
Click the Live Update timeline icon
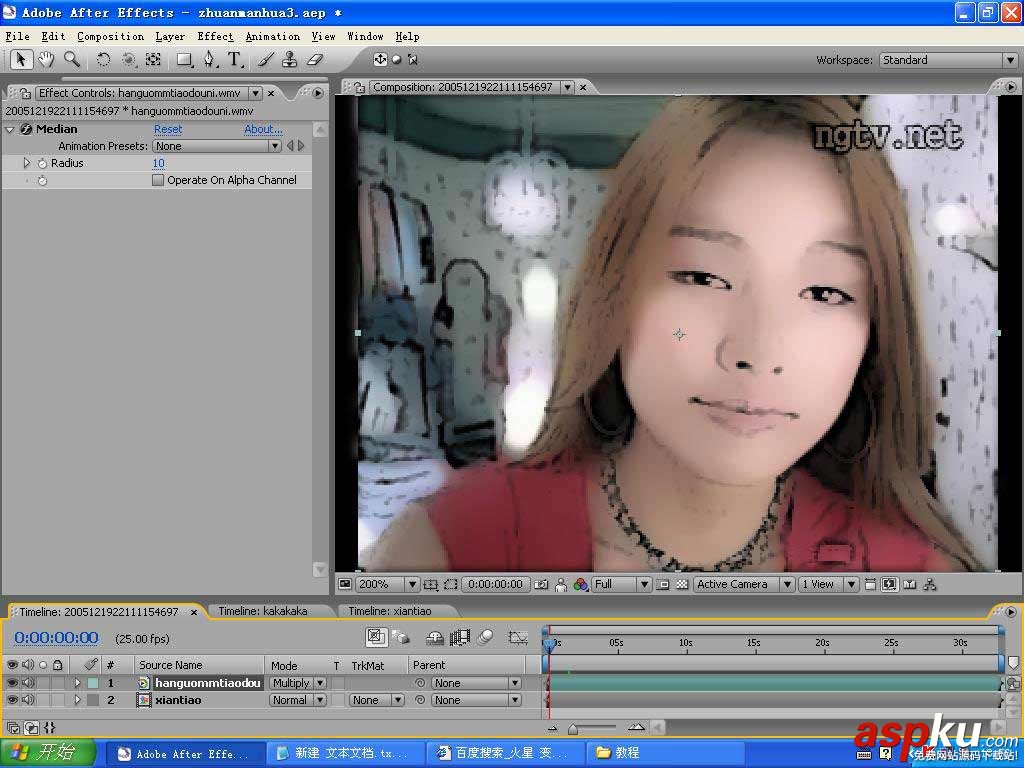(376, 637)
